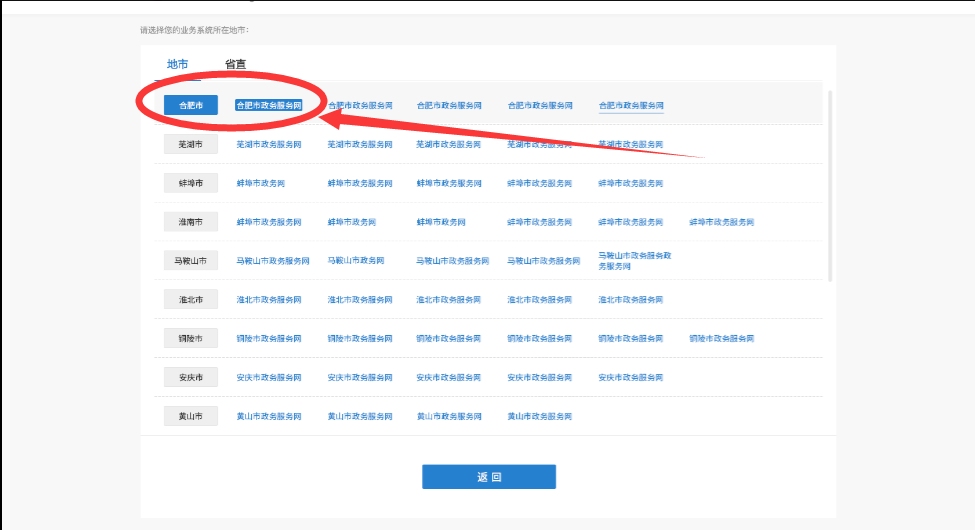
Task: Select the 合肥市 city button
Action: (x=190, y=105)
